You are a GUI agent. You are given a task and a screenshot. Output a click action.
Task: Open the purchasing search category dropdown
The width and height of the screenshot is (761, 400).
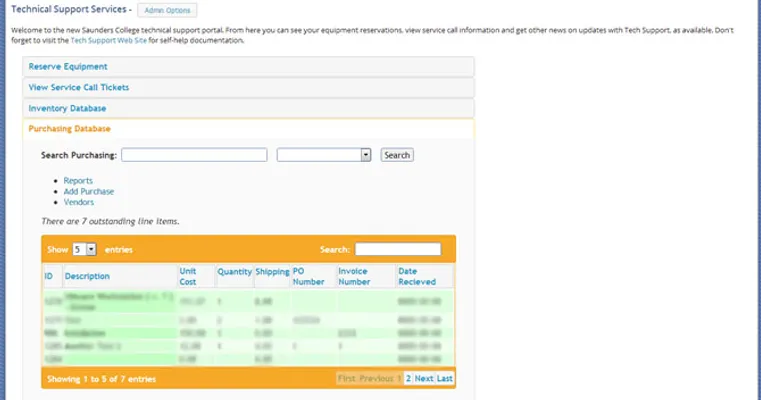[x=324, y=155]
